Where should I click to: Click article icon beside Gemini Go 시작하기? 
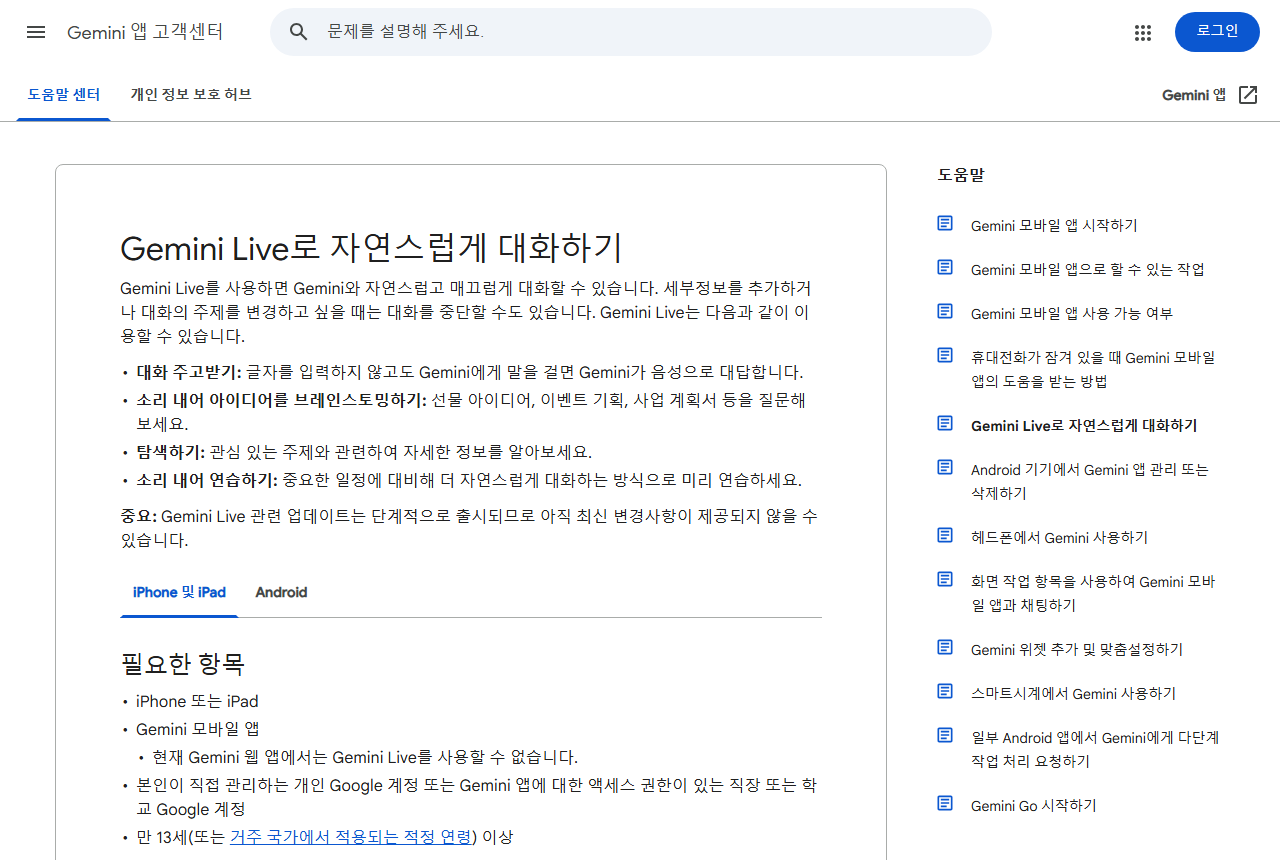[x=945, y=803]
